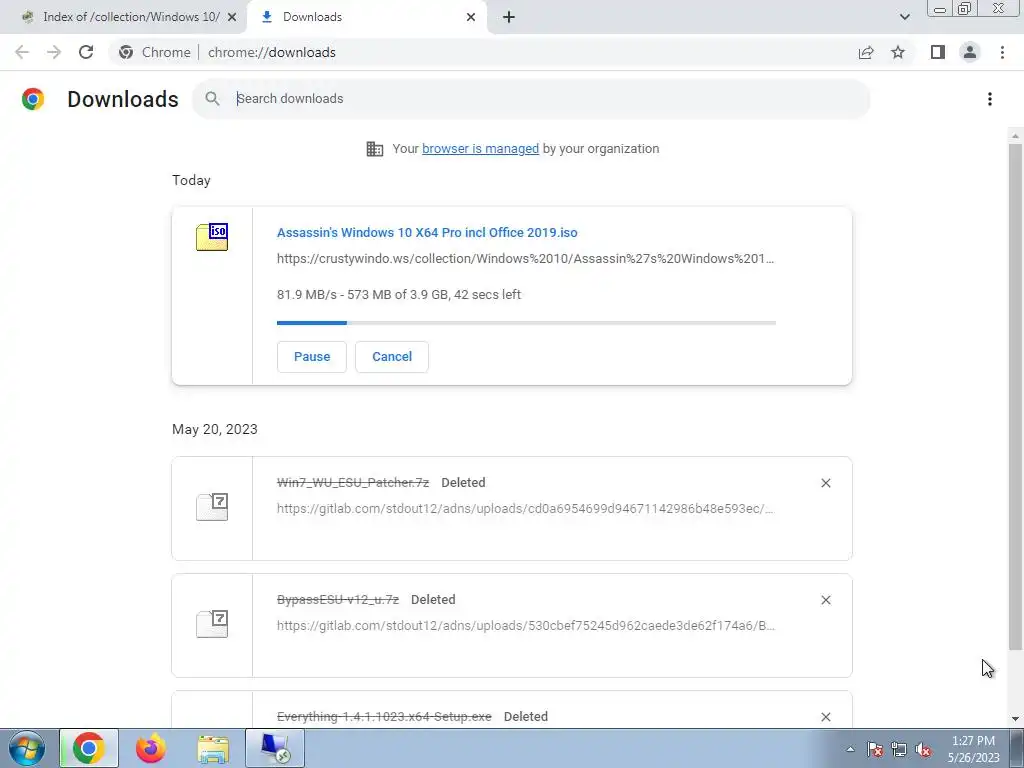Click the download progress bar
This screenshot has width=1024, height=768.
(526, 323)
